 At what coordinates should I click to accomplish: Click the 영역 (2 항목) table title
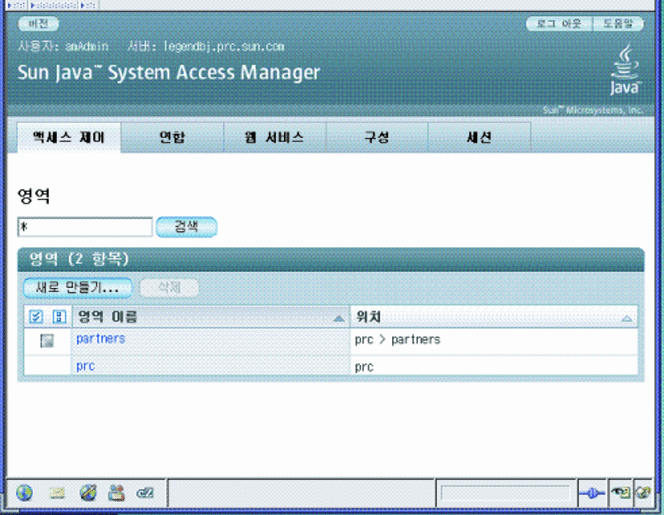pos(79,259)
